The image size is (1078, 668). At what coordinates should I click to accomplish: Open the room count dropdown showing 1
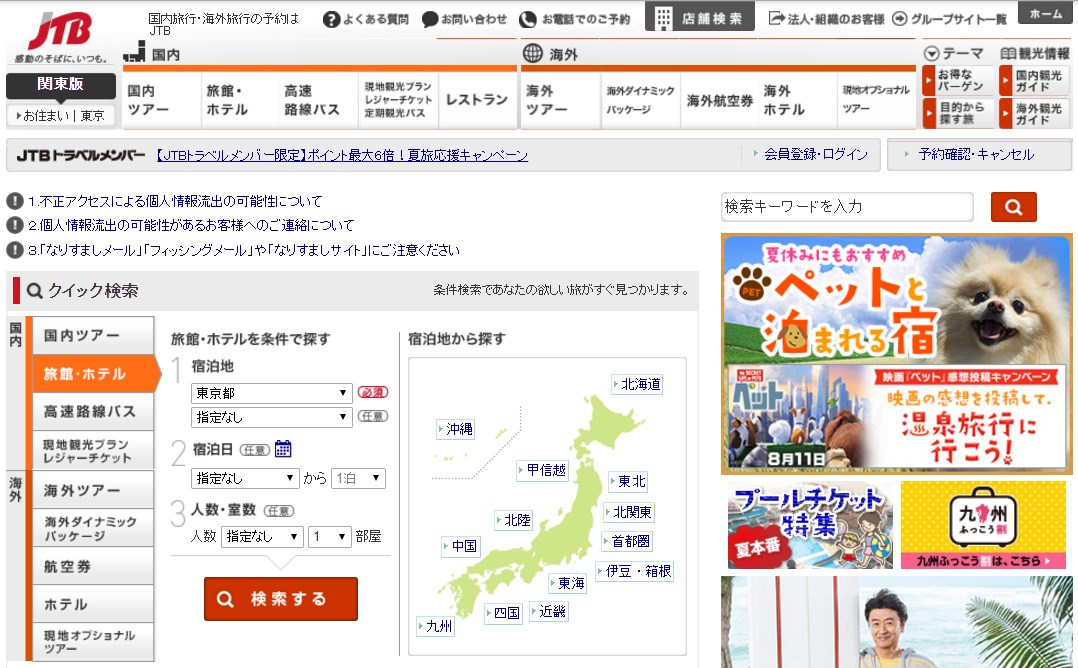(x=329, y=536)
